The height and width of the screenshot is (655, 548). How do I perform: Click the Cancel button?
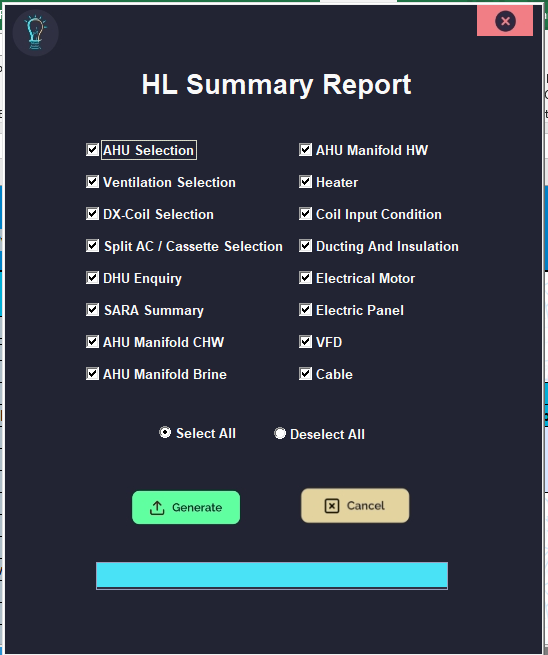355,505
